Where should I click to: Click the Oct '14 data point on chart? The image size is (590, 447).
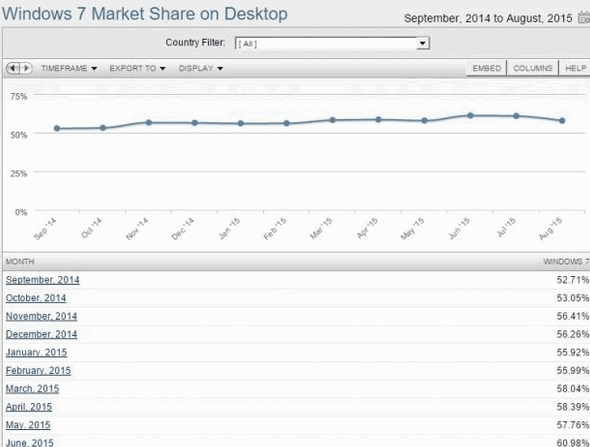coord(103,128)
